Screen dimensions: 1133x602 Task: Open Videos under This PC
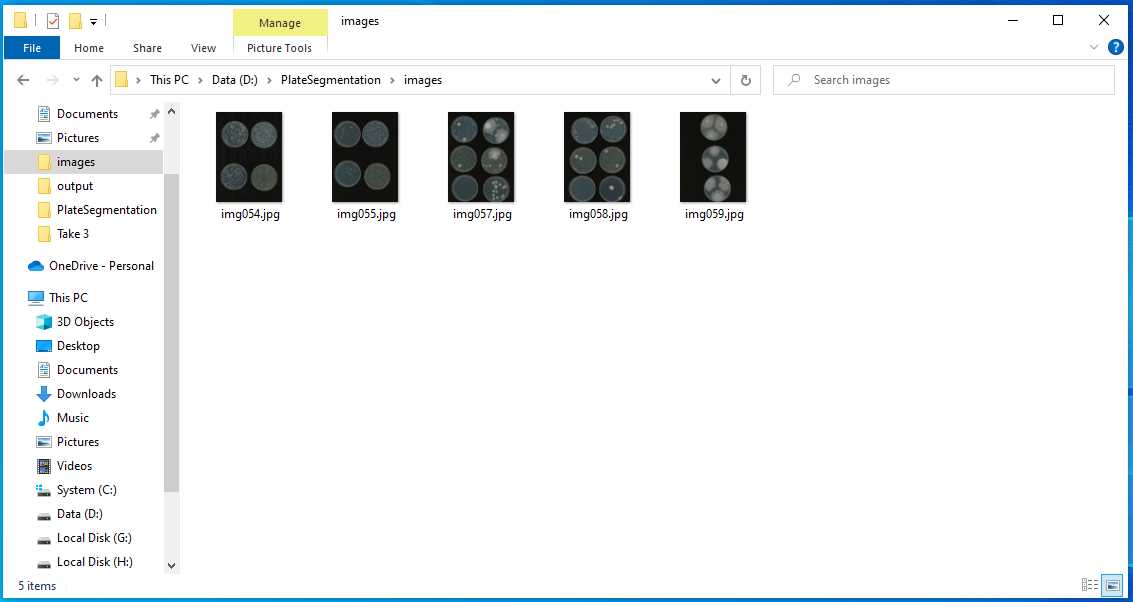(x=74, y=465)
